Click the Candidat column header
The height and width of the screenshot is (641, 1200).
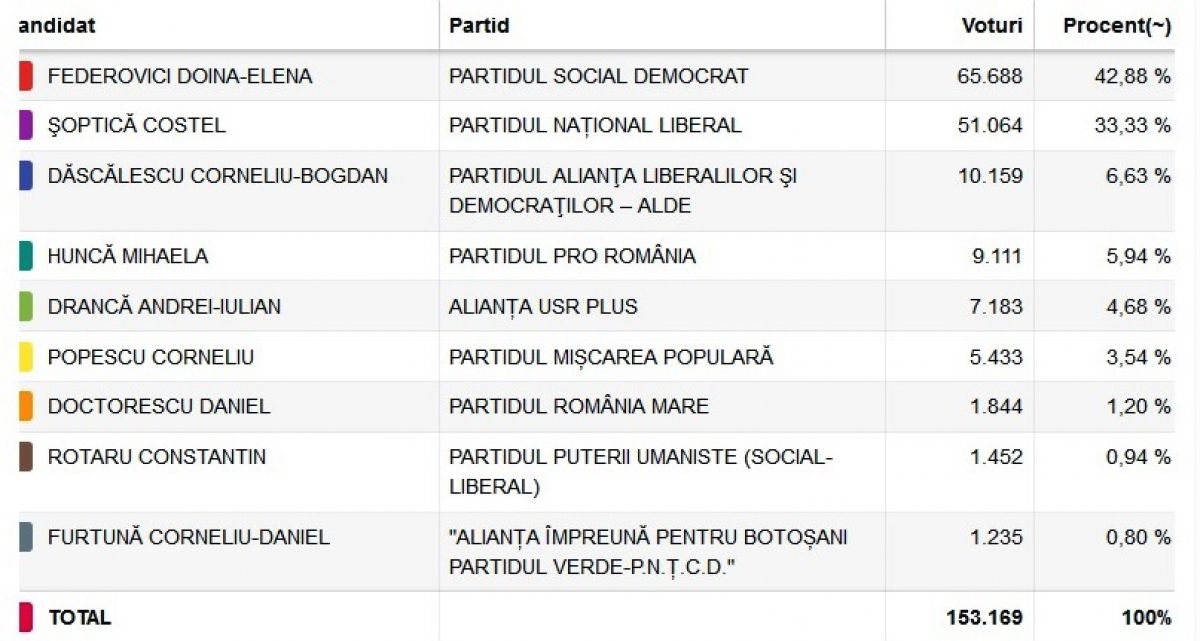(x=57, y=26)
